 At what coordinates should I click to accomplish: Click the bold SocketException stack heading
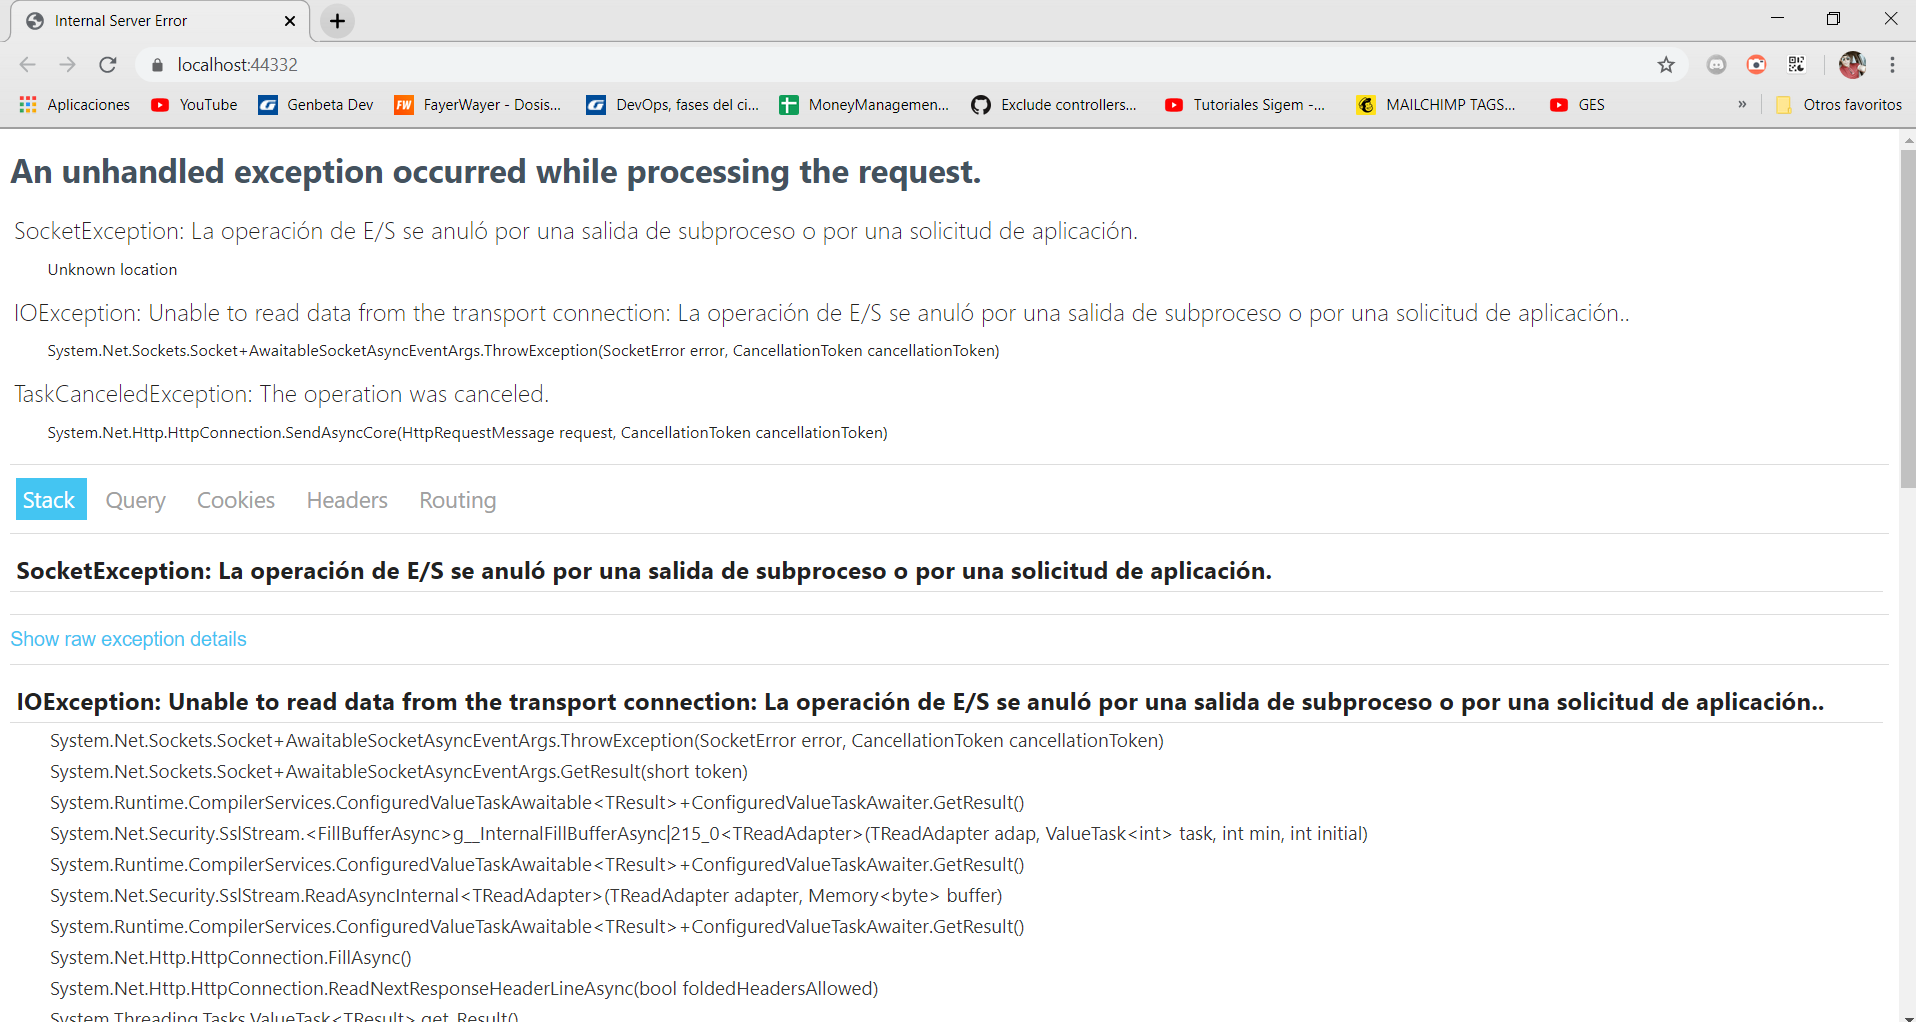pyautogui.click(x=644, y=571)
